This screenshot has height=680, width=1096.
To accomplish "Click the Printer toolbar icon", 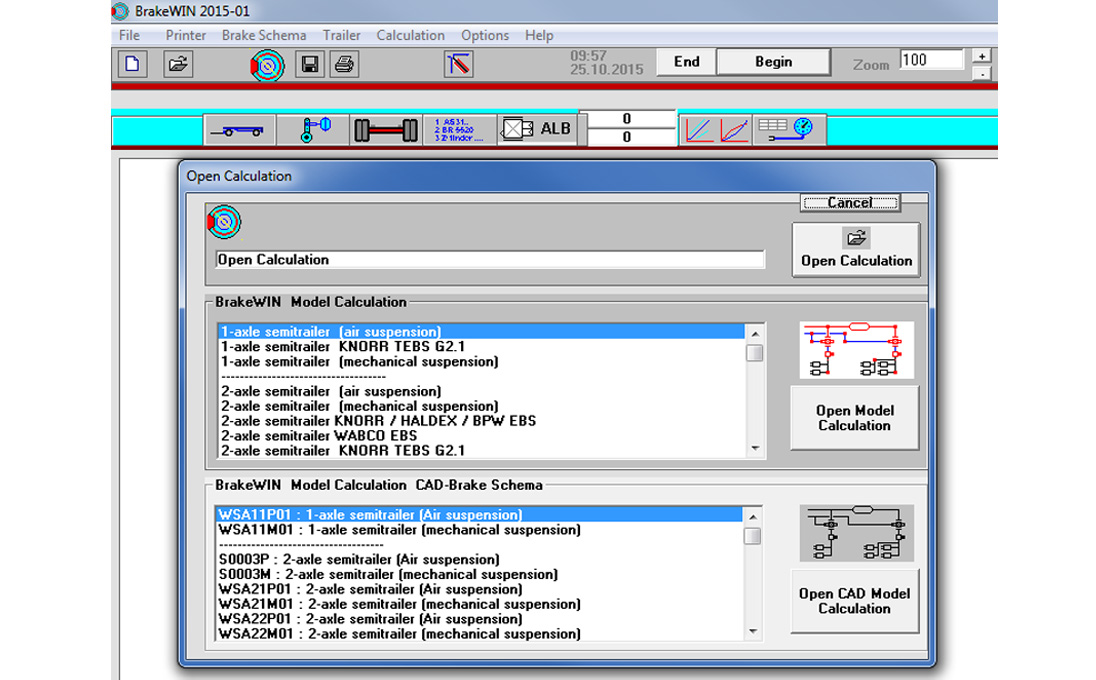I will (x=344, y=64).
